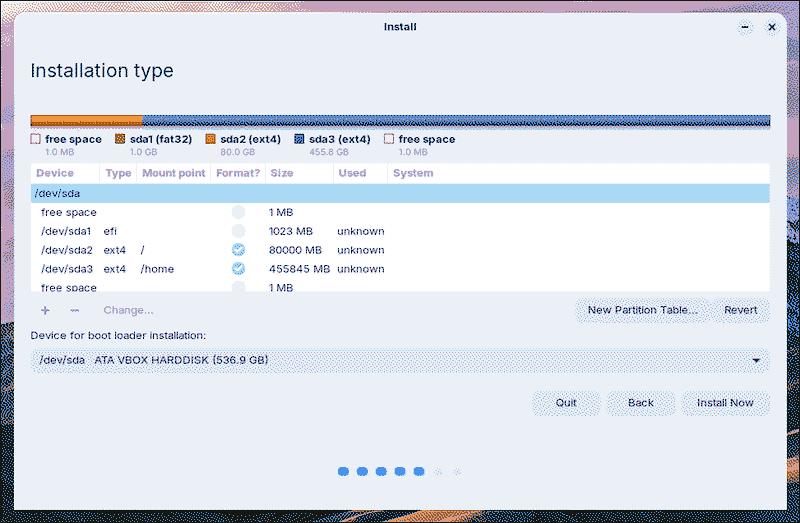This screenshot has width=800, height=523.
Task: Click the Format? column header
Action: click(x=238, y=173)
